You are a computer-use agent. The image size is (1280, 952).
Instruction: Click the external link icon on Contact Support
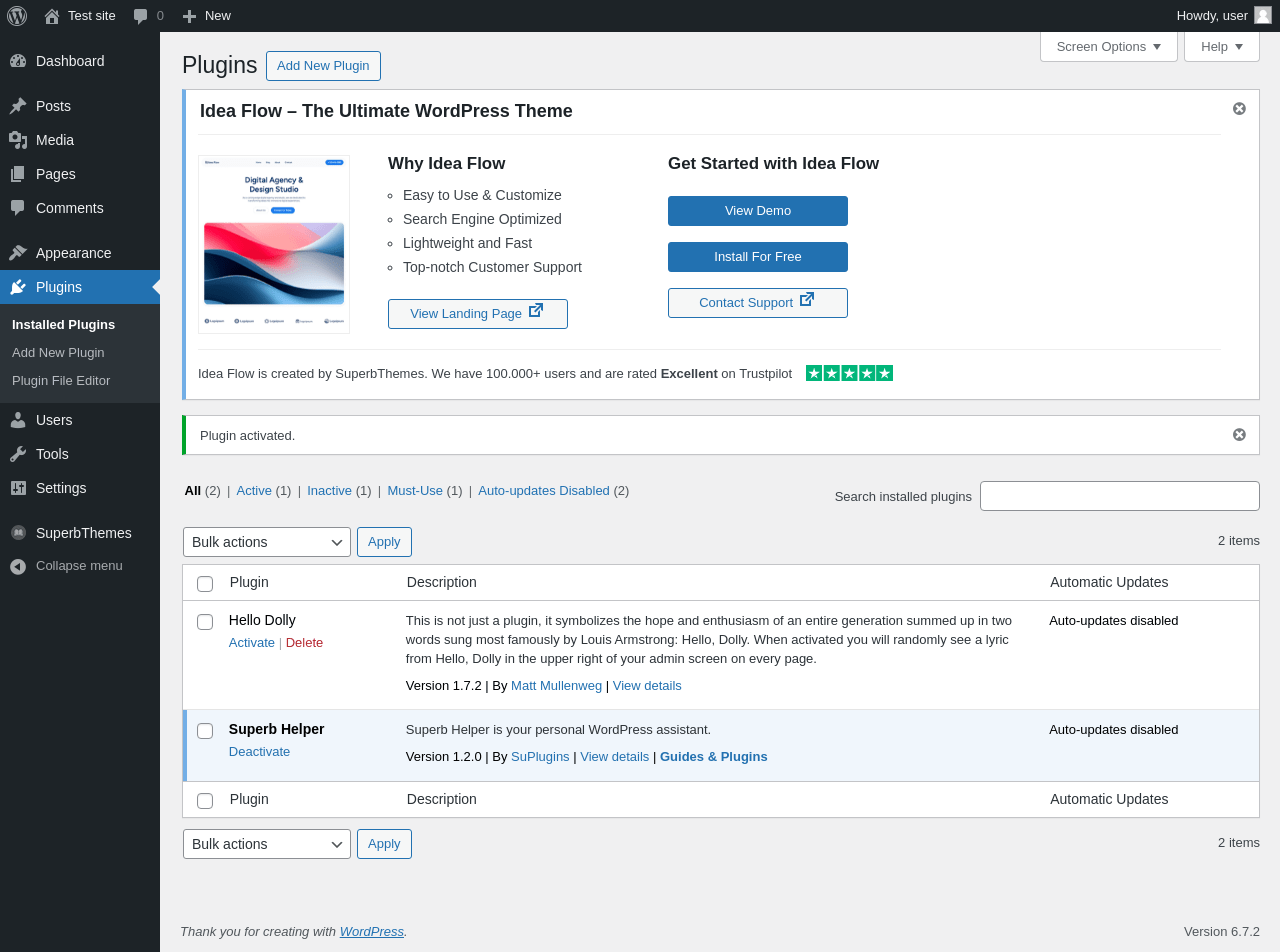pos(807,300)
